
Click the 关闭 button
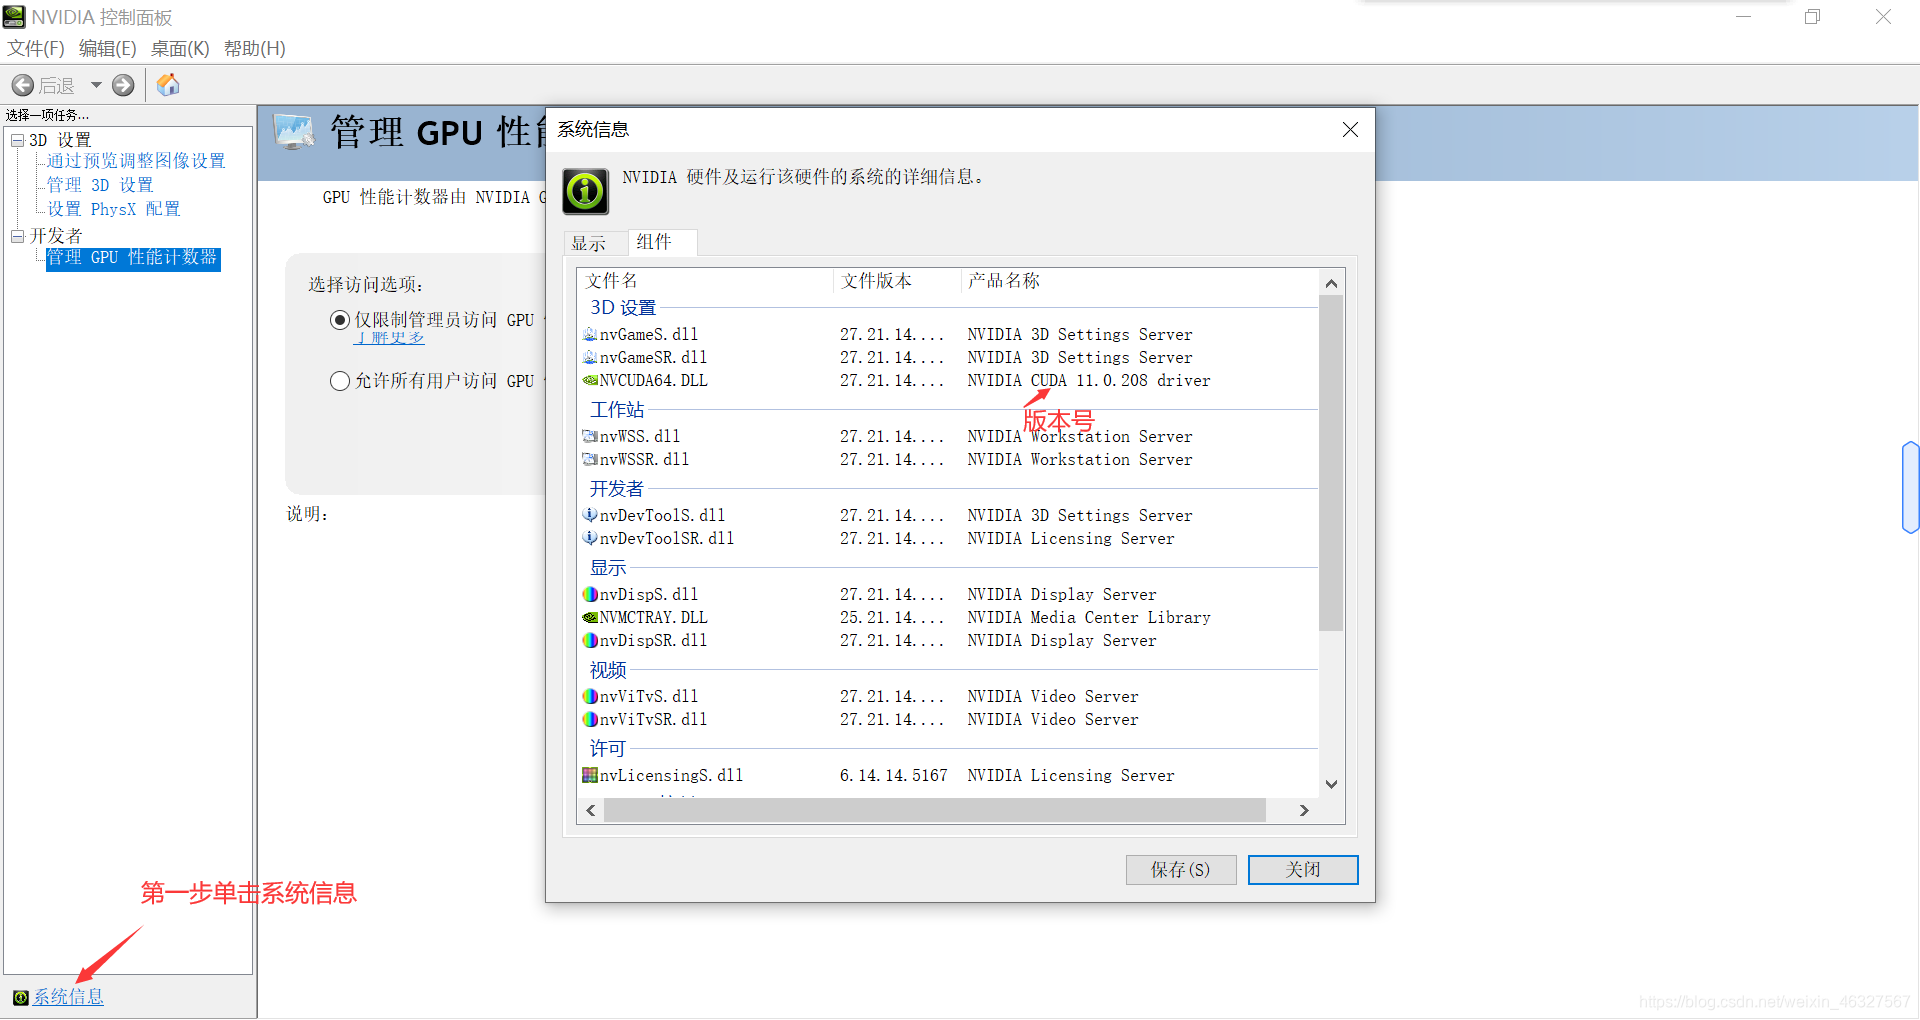(1303, 870)
